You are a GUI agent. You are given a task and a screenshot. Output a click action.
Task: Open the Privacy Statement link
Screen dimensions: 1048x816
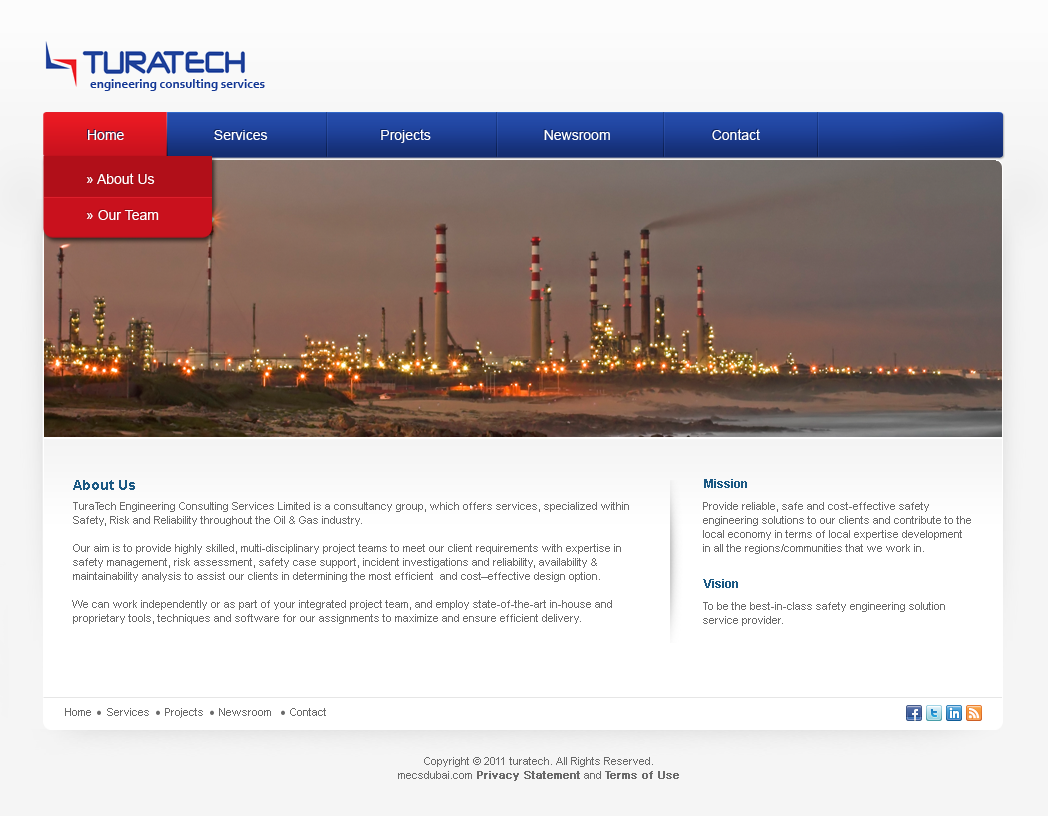click(528, 775)
